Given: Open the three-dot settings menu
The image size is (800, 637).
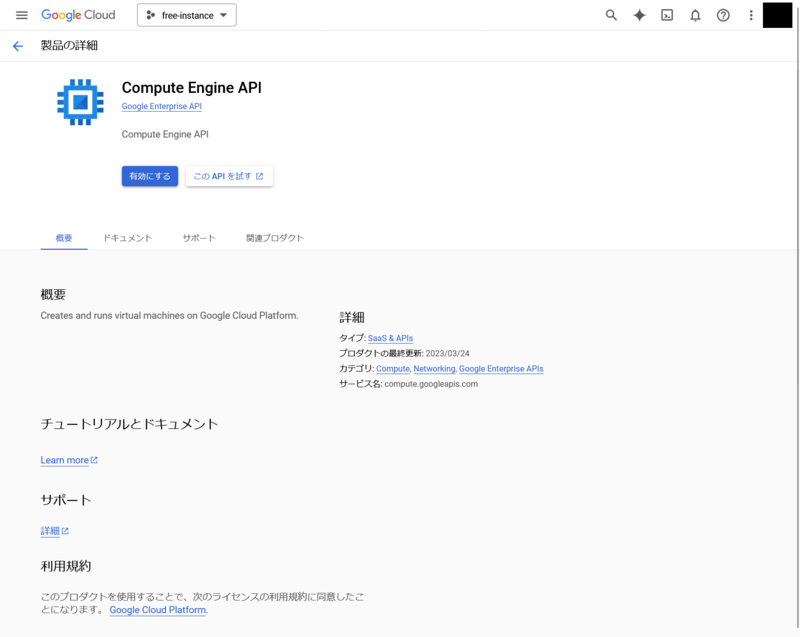Looking at the screenshot, I should point(751,15).
